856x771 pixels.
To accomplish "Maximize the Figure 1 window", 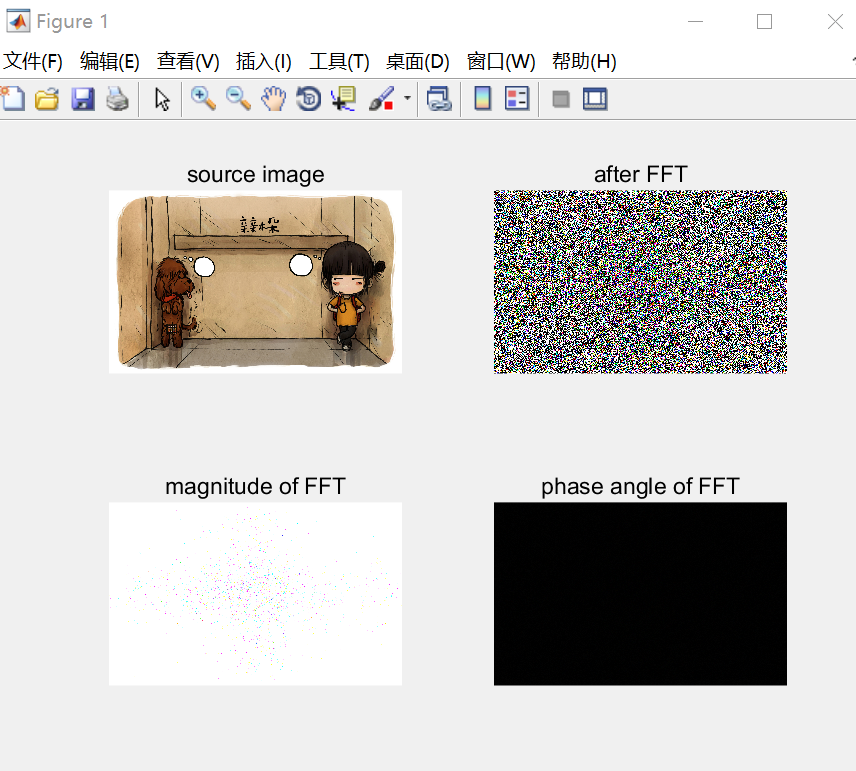I will coord(764,22).
